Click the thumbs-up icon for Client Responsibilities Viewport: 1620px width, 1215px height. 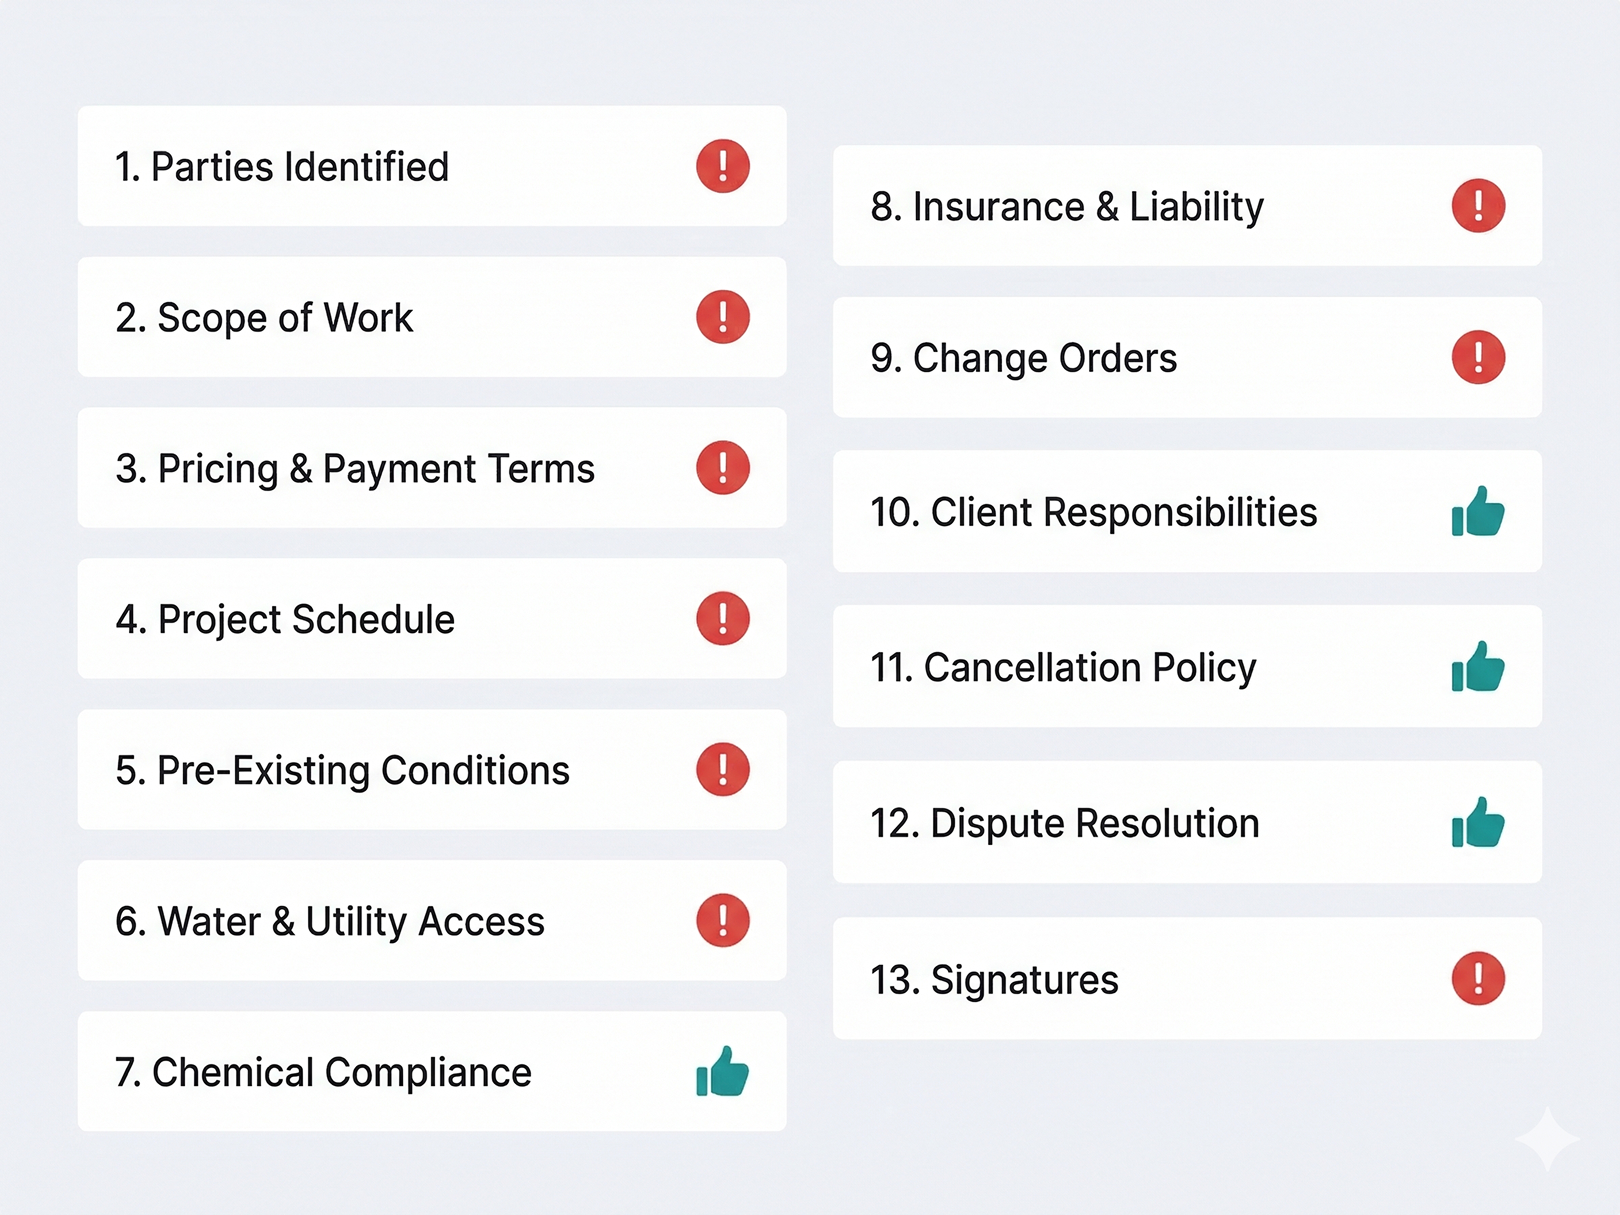tap(1478, 512)
